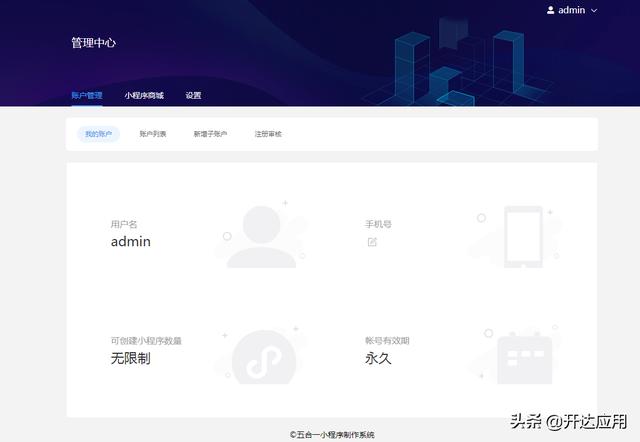Go to the 设置 tab
Image resolution: width=640 pixels, height=442 pixels.
[x=193, y=96]
